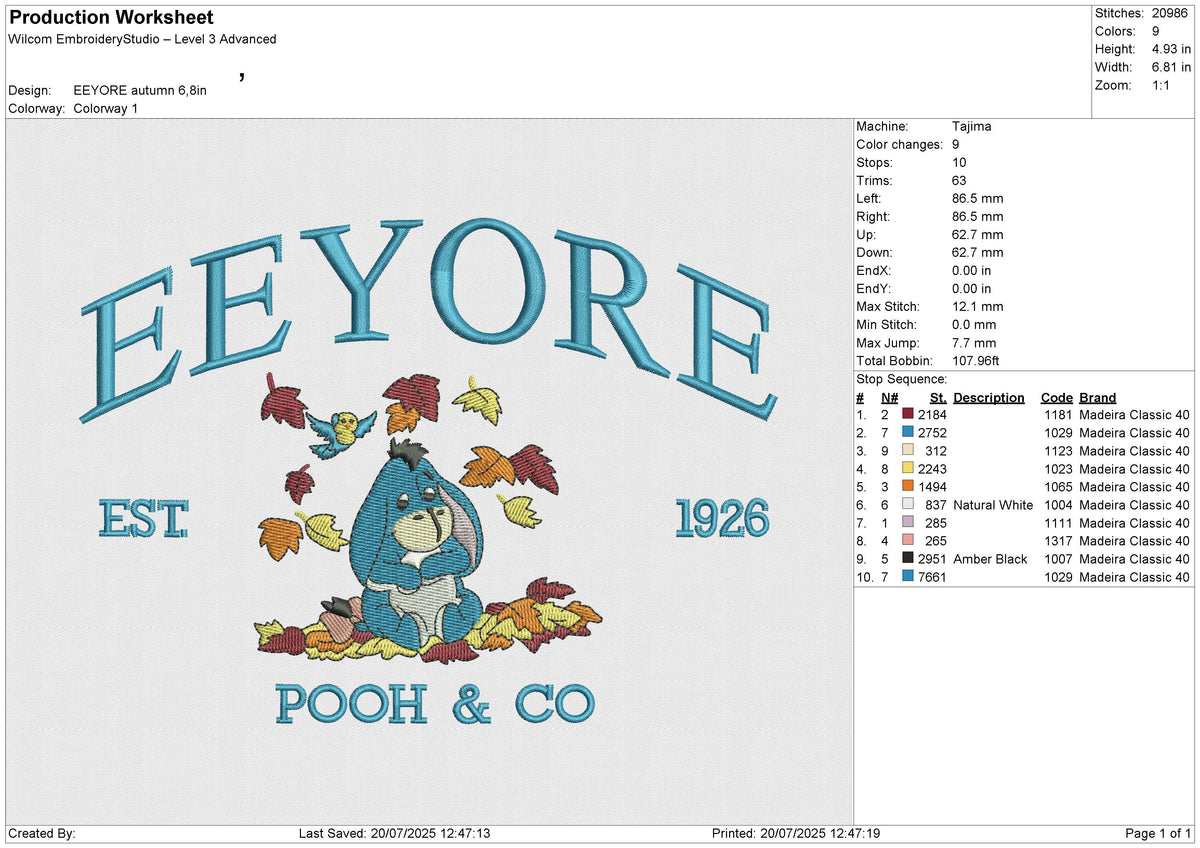Screen dimensions: 1200x848
Task: Click the machine value 'Tajima'
Action: click(x=972, y=127)
